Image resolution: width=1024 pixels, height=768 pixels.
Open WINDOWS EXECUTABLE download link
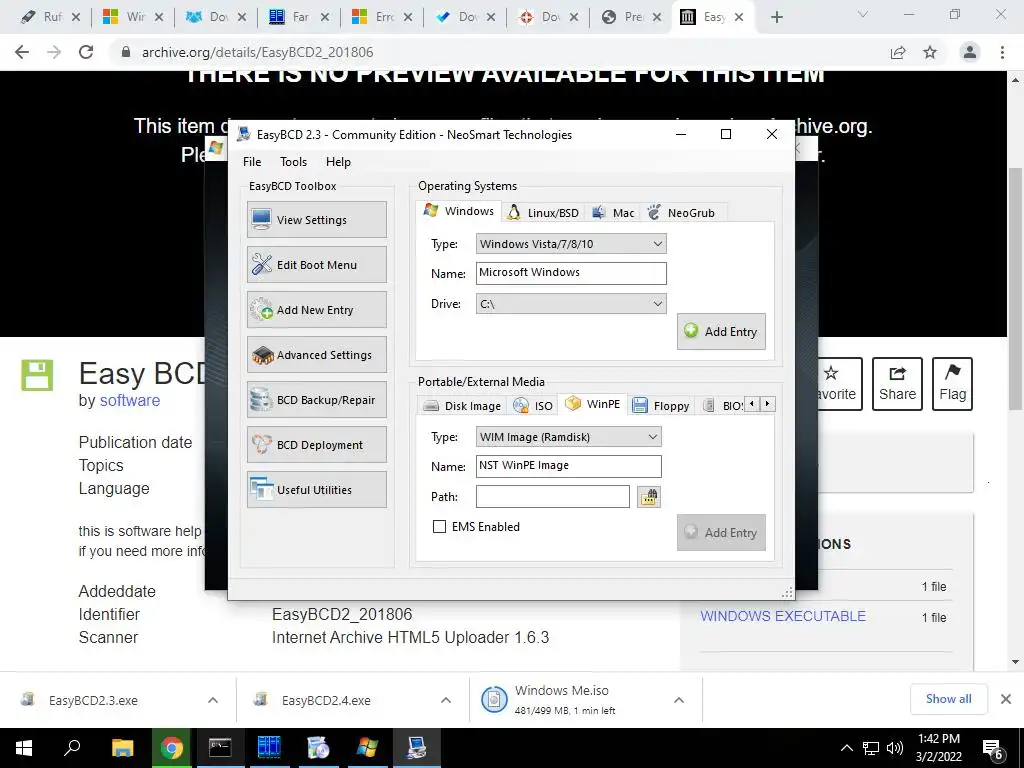783,616
